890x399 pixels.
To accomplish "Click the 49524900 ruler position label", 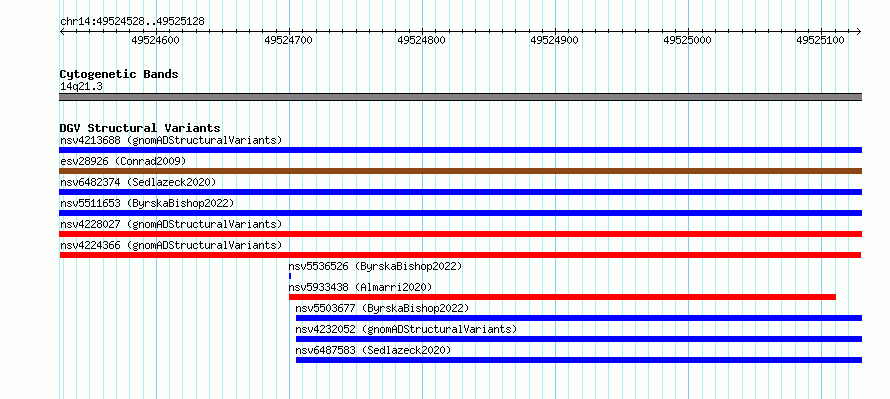I will [x=554, y=40].
